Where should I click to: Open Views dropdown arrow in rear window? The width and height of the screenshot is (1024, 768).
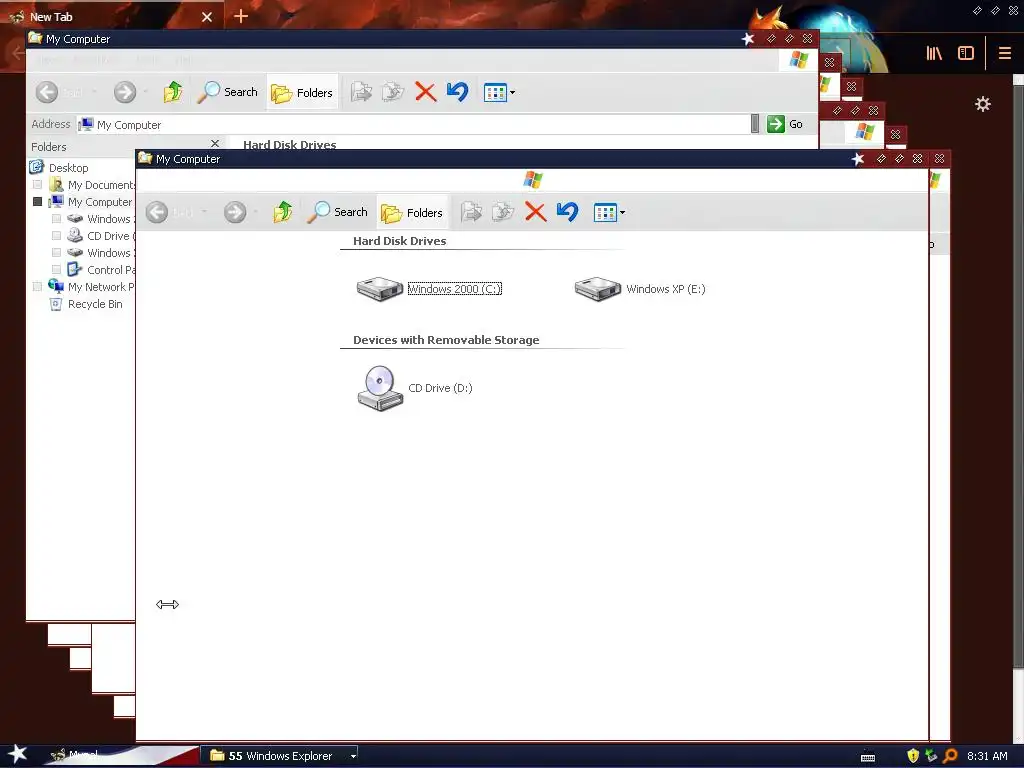[x=513, y=93]
